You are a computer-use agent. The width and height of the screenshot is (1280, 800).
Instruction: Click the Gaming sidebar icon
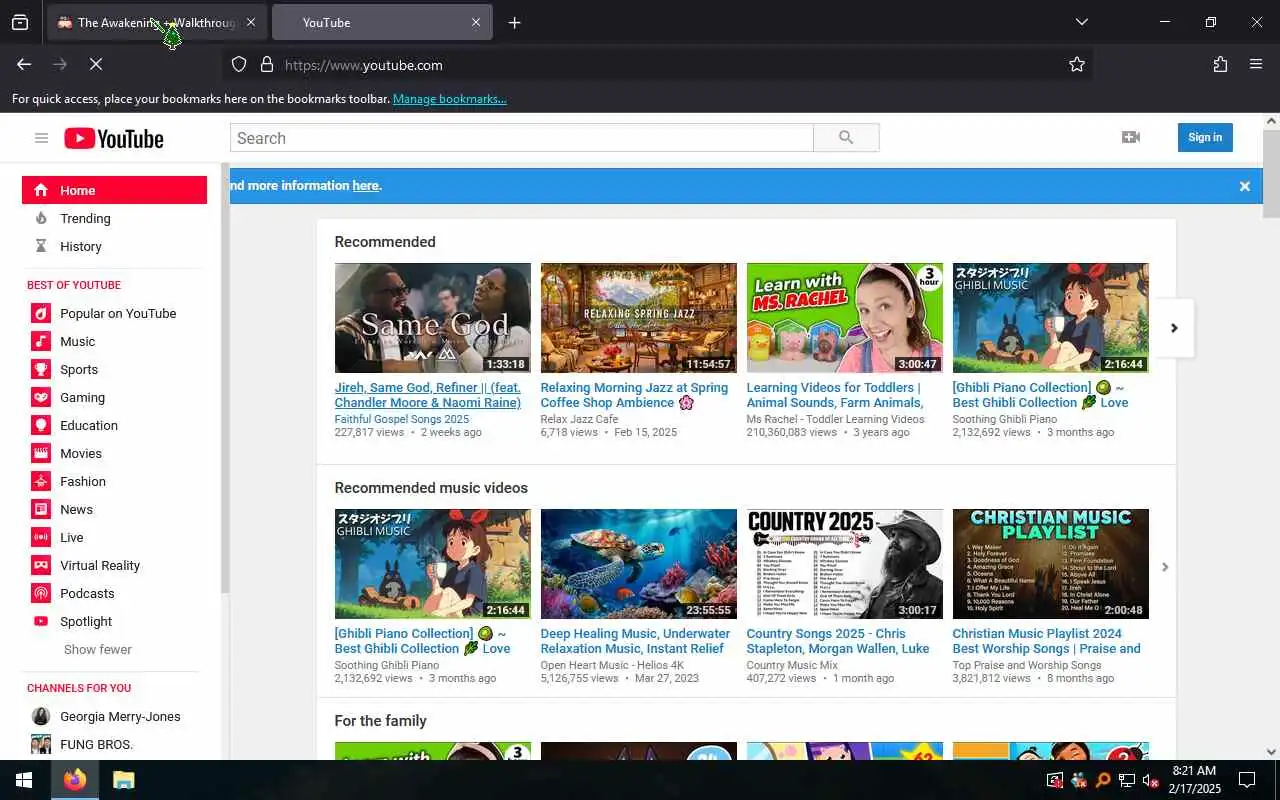tap(41, 397)
